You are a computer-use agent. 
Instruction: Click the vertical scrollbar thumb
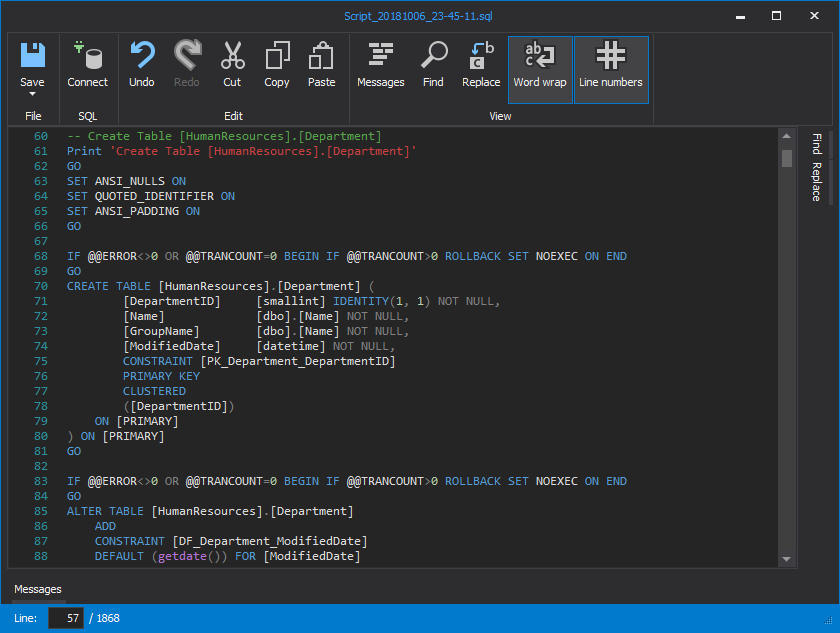point(787,158)
